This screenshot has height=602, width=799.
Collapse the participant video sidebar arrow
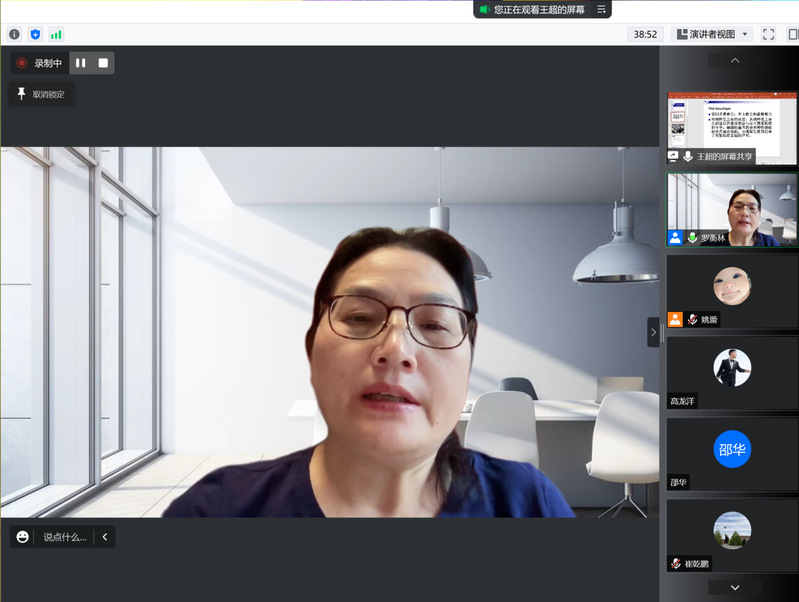[653, 332]
